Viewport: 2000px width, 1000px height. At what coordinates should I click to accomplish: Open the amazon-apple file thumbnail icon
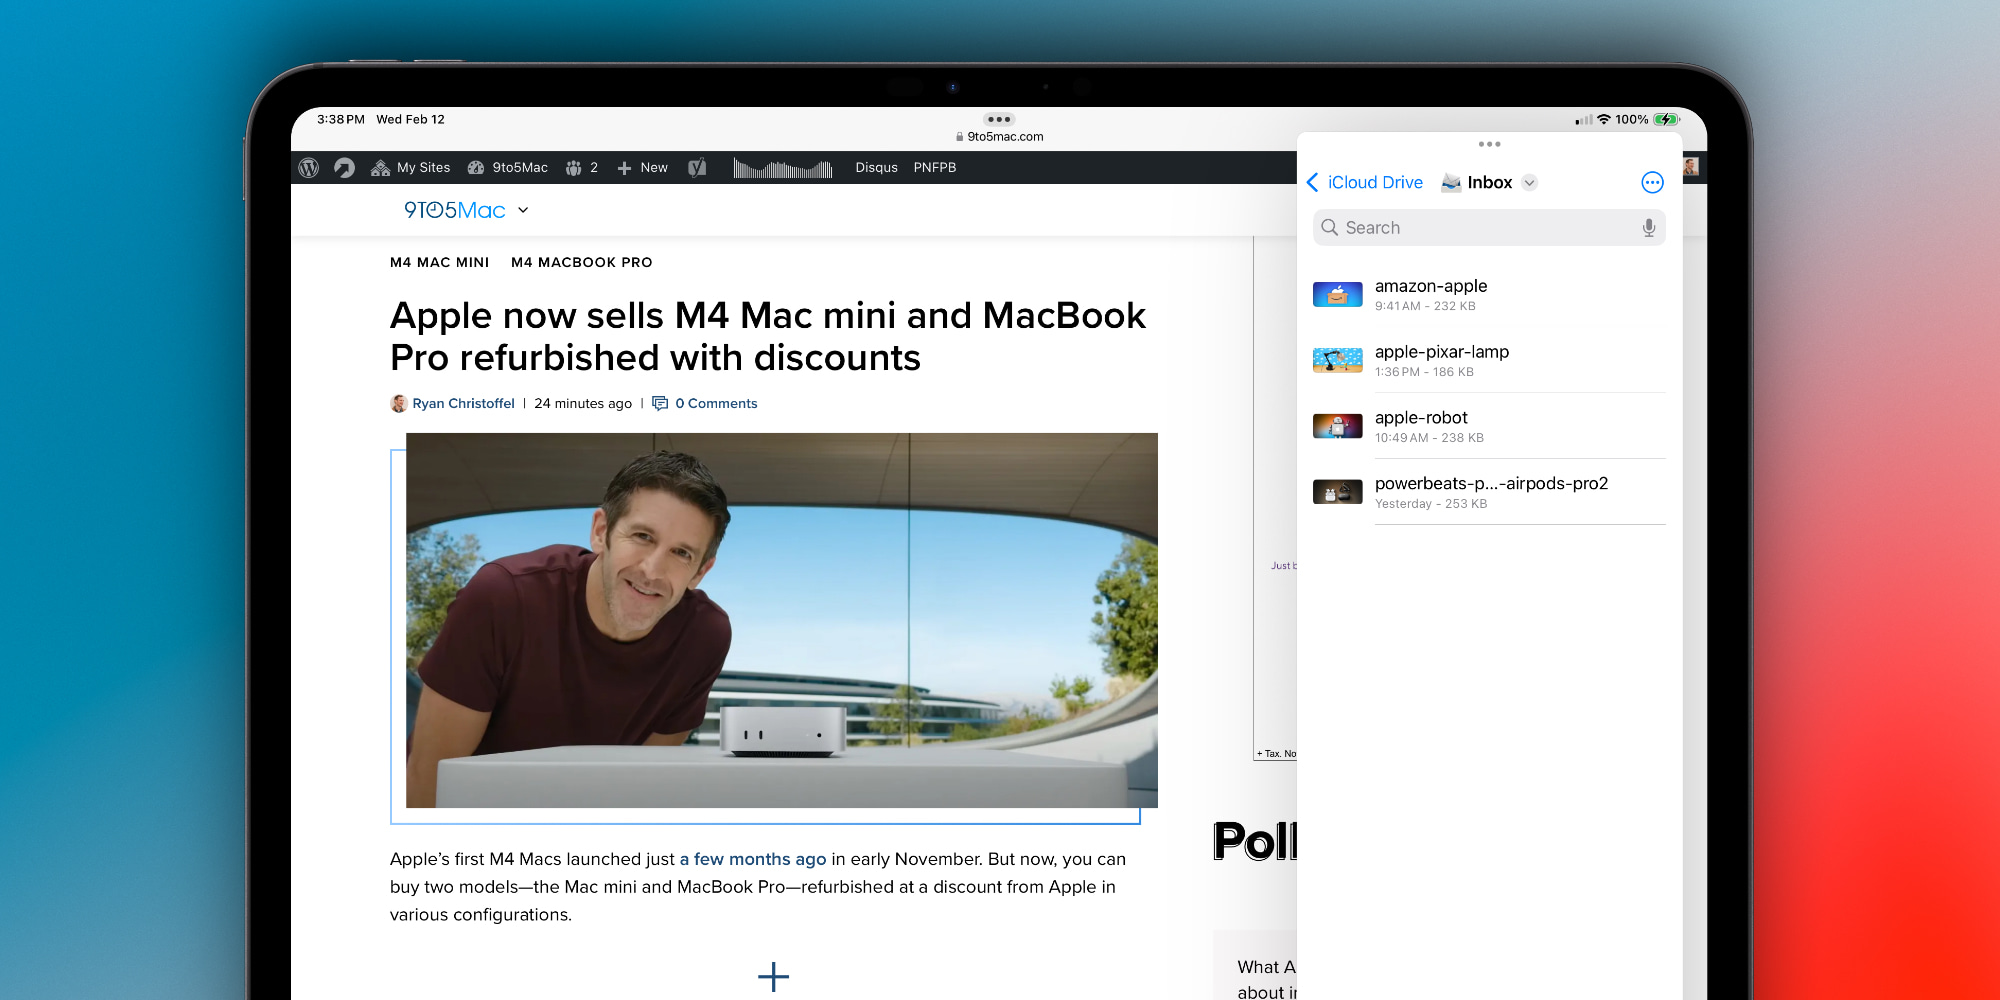tap(1337, 294)
